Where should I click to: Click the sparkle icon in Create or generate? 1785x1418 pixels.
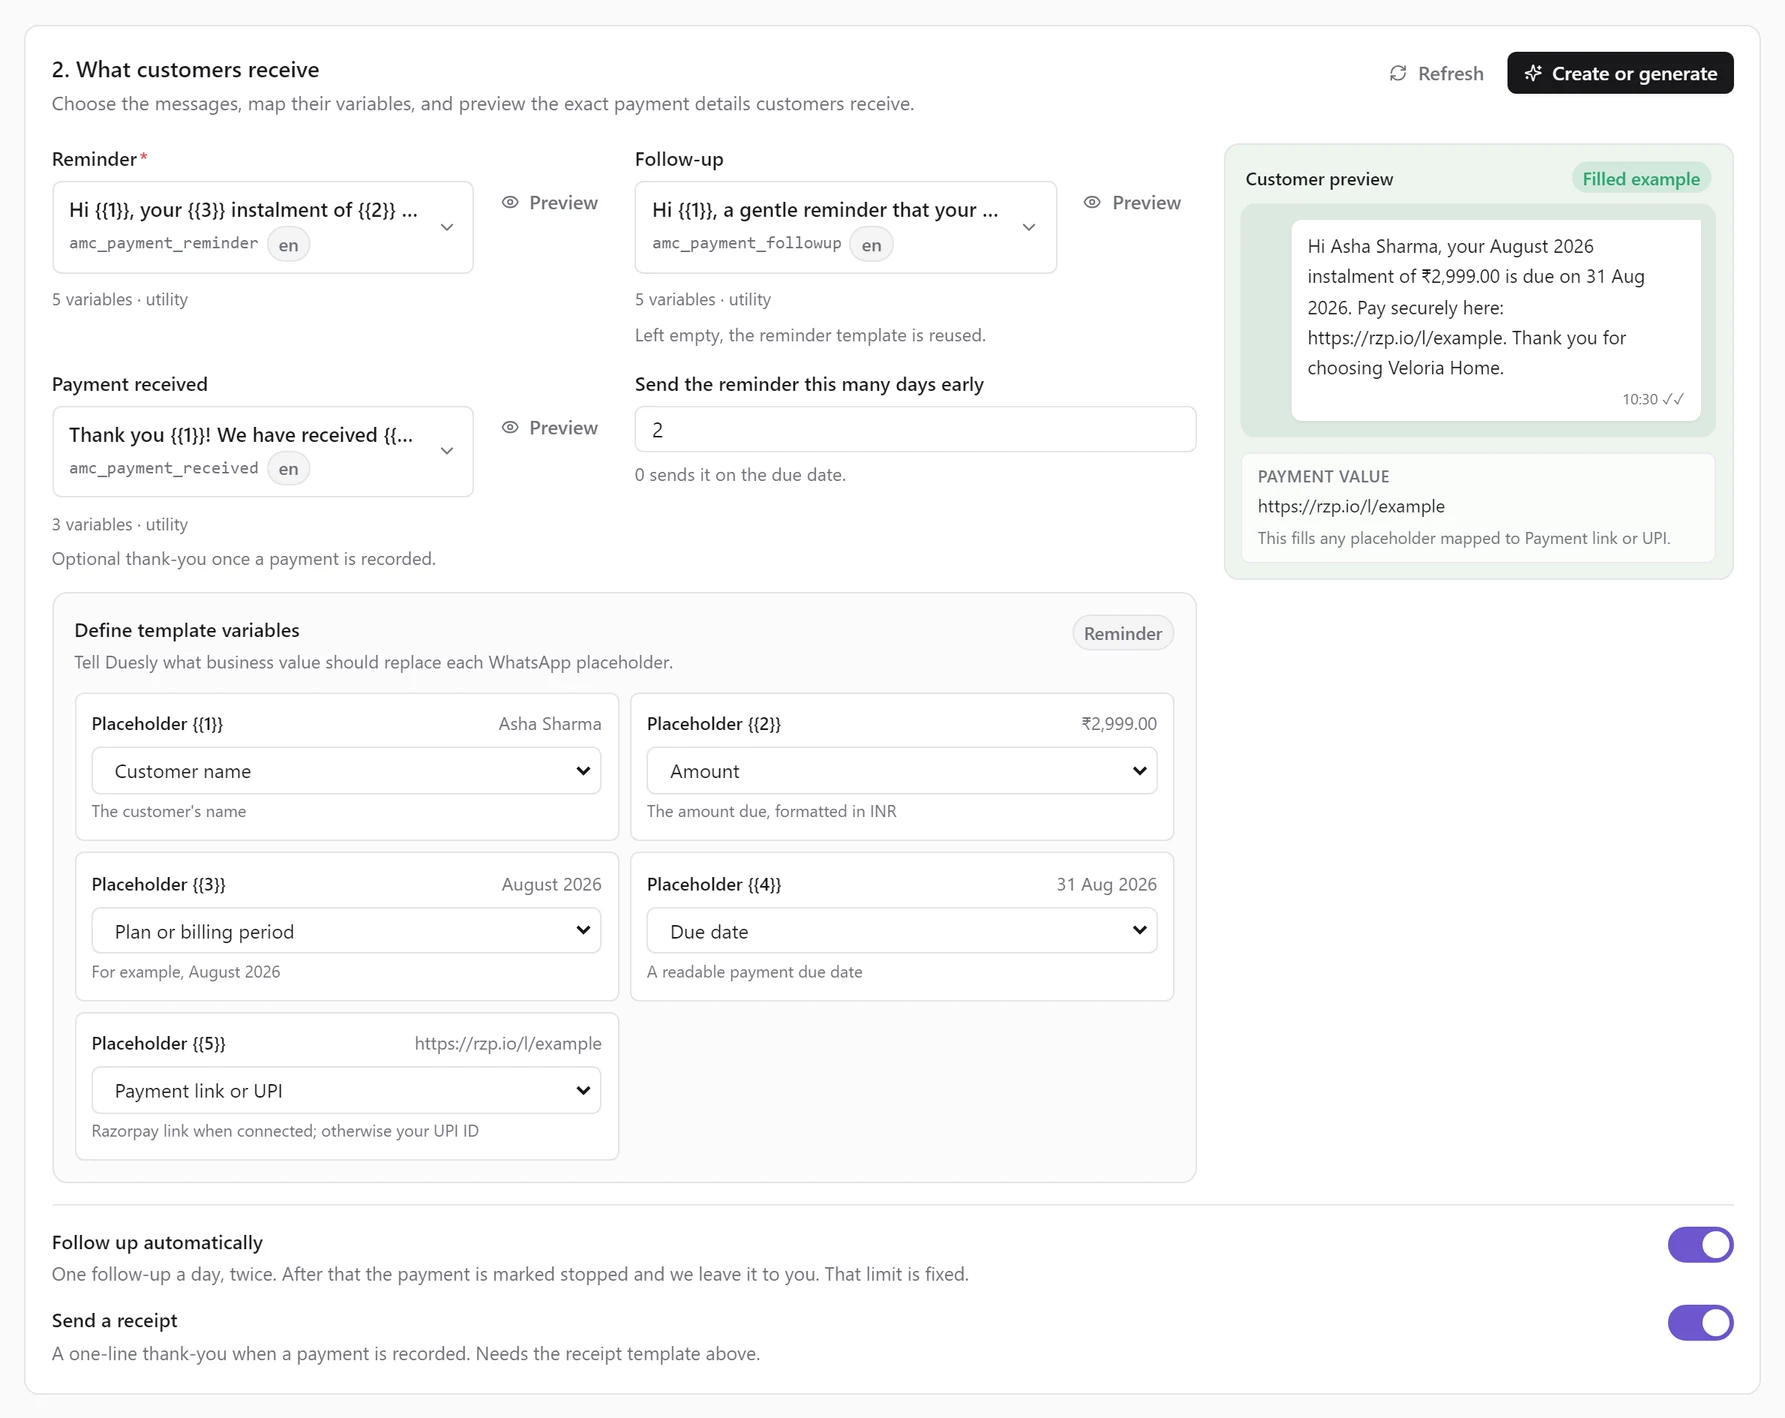pos(1533,73)
